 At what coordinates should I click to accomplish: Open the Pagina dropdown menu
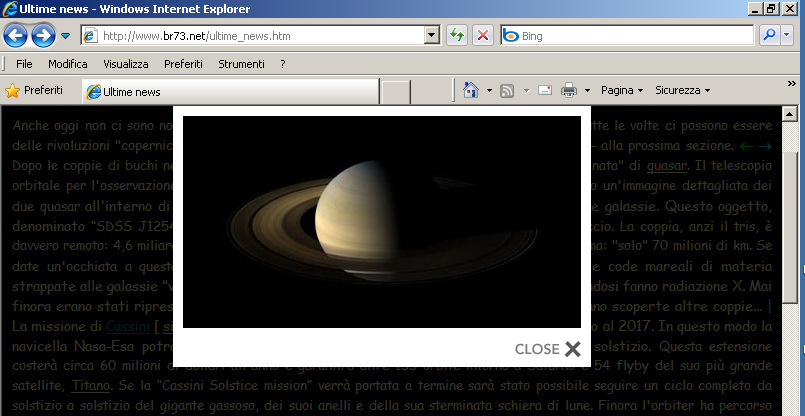coord(622,90)
